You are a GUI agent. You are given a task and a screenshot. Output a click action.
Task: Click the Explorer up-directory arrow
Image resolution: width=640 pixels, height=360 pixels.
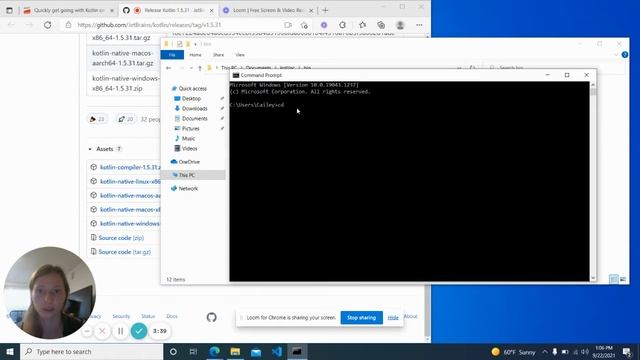tap(200, 68)
